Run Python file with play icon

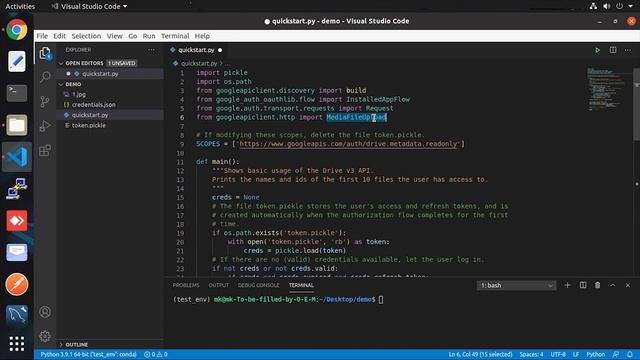pyautogui.click(x=597, y=50)
